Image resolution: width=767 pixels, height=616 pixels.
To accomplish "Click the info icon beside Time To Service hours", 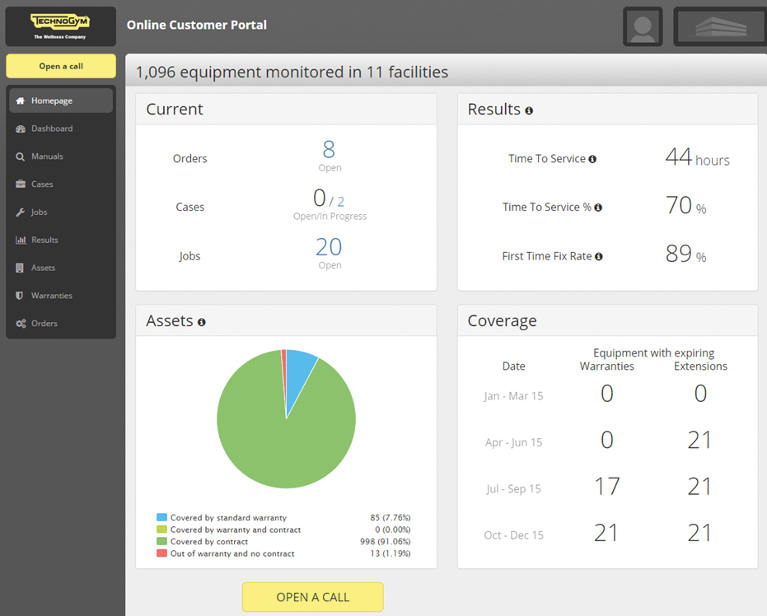I will coord(592,159).
